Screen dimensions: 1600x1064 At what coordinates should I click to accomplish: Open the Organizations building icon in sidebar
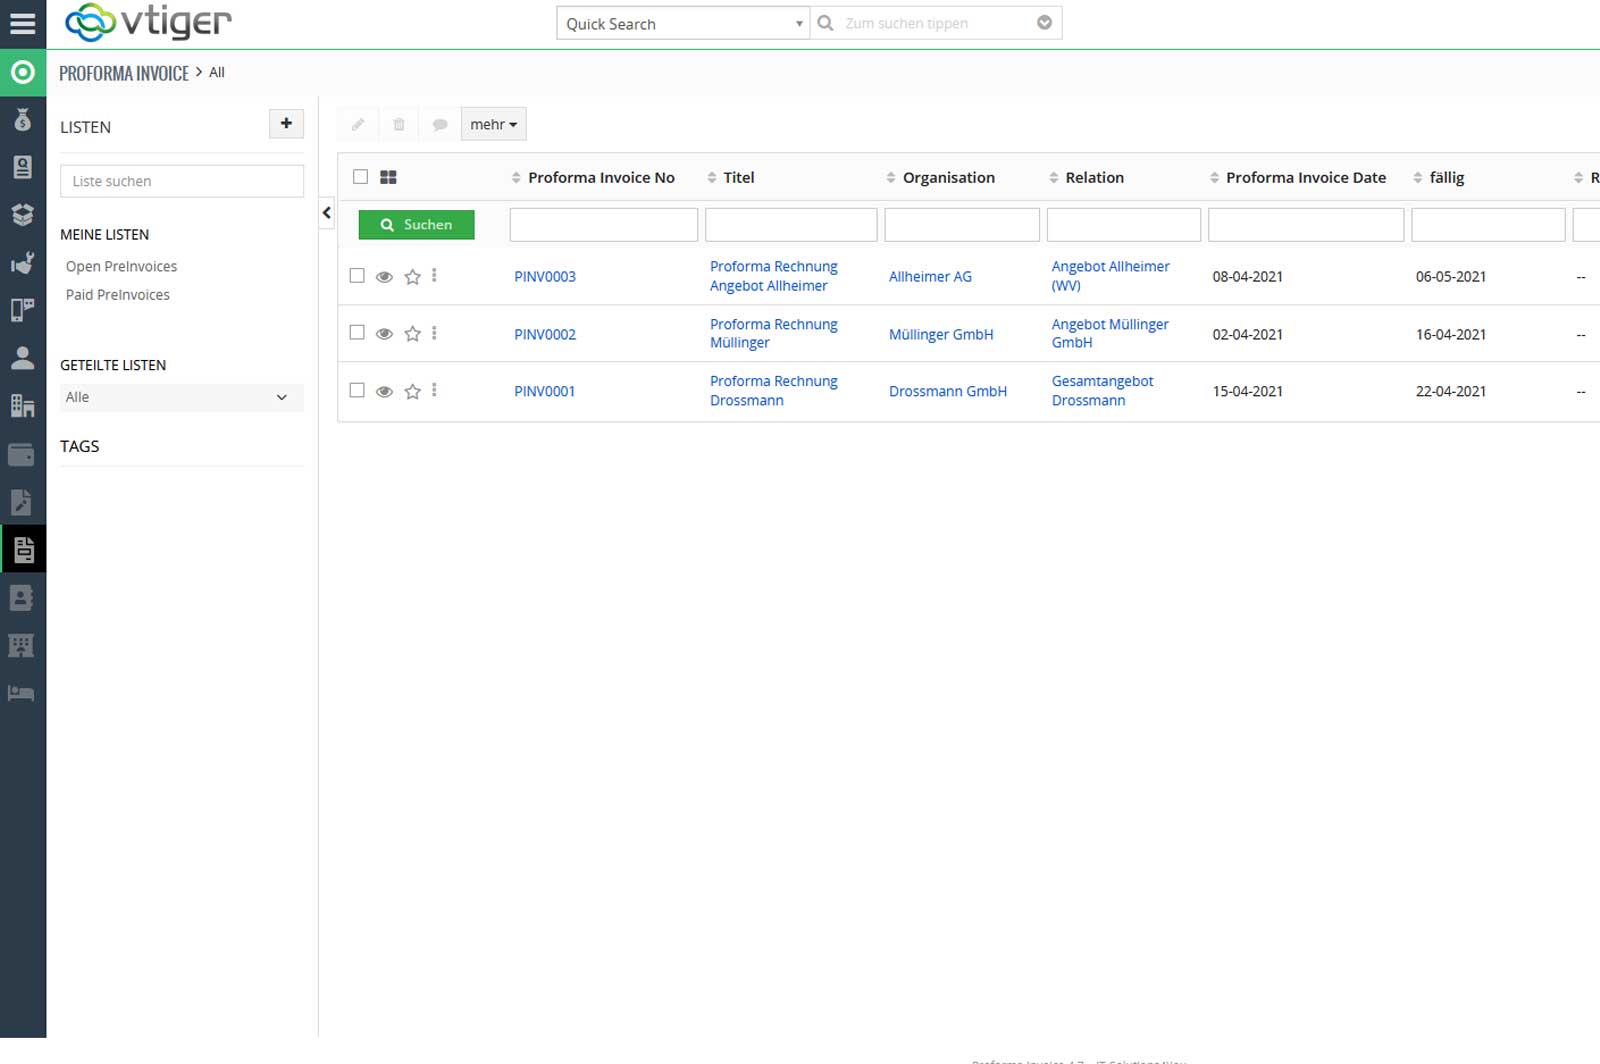coord(22,406)
